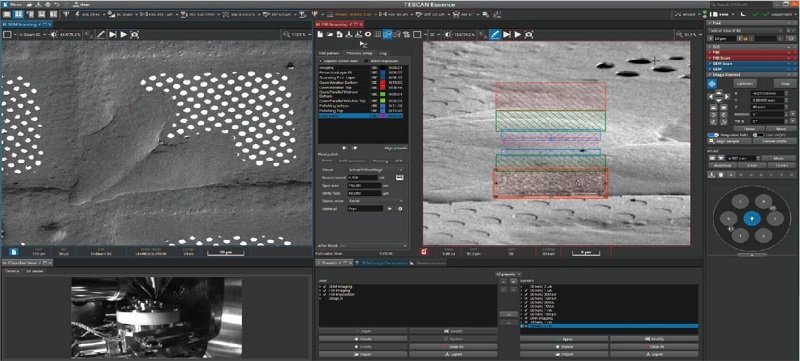Click the Material input field

pos(365,209)
